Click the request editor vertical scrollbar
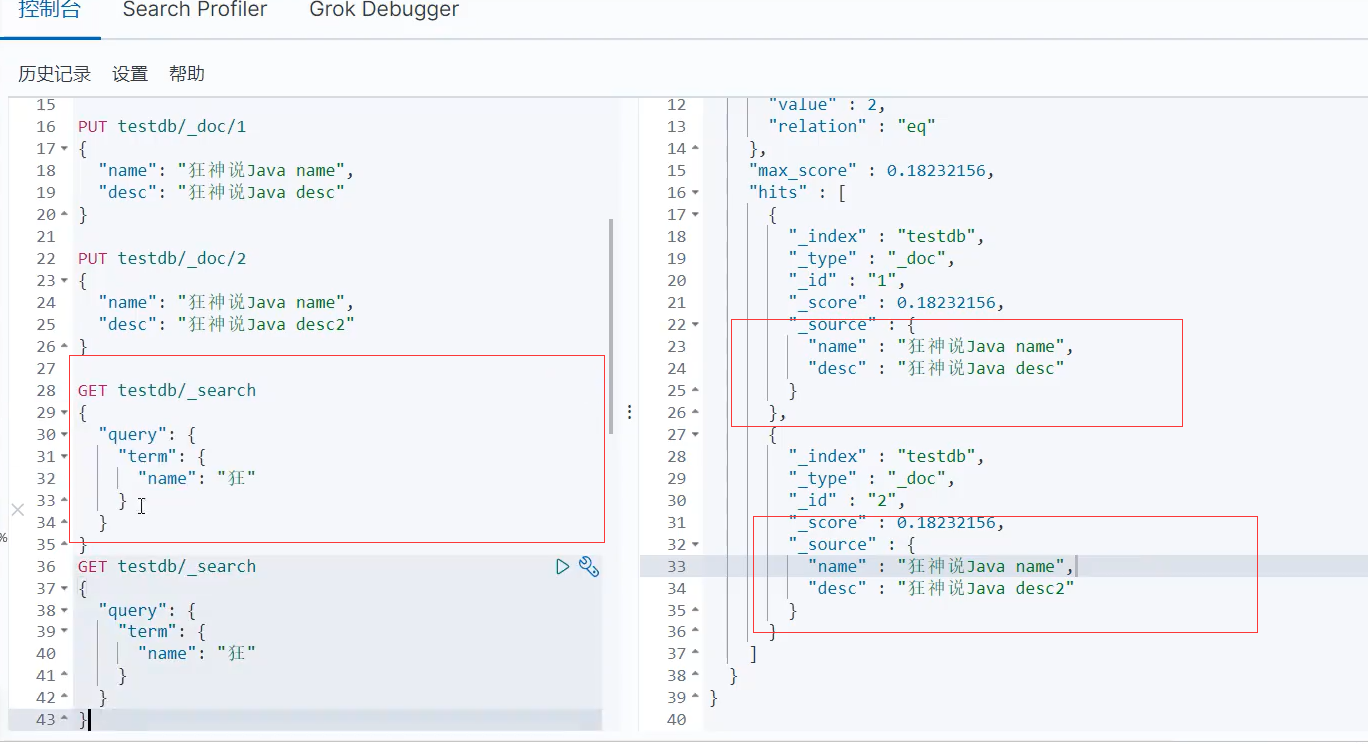Viewport: 1368px width, 744px height. tap(611, 326)
